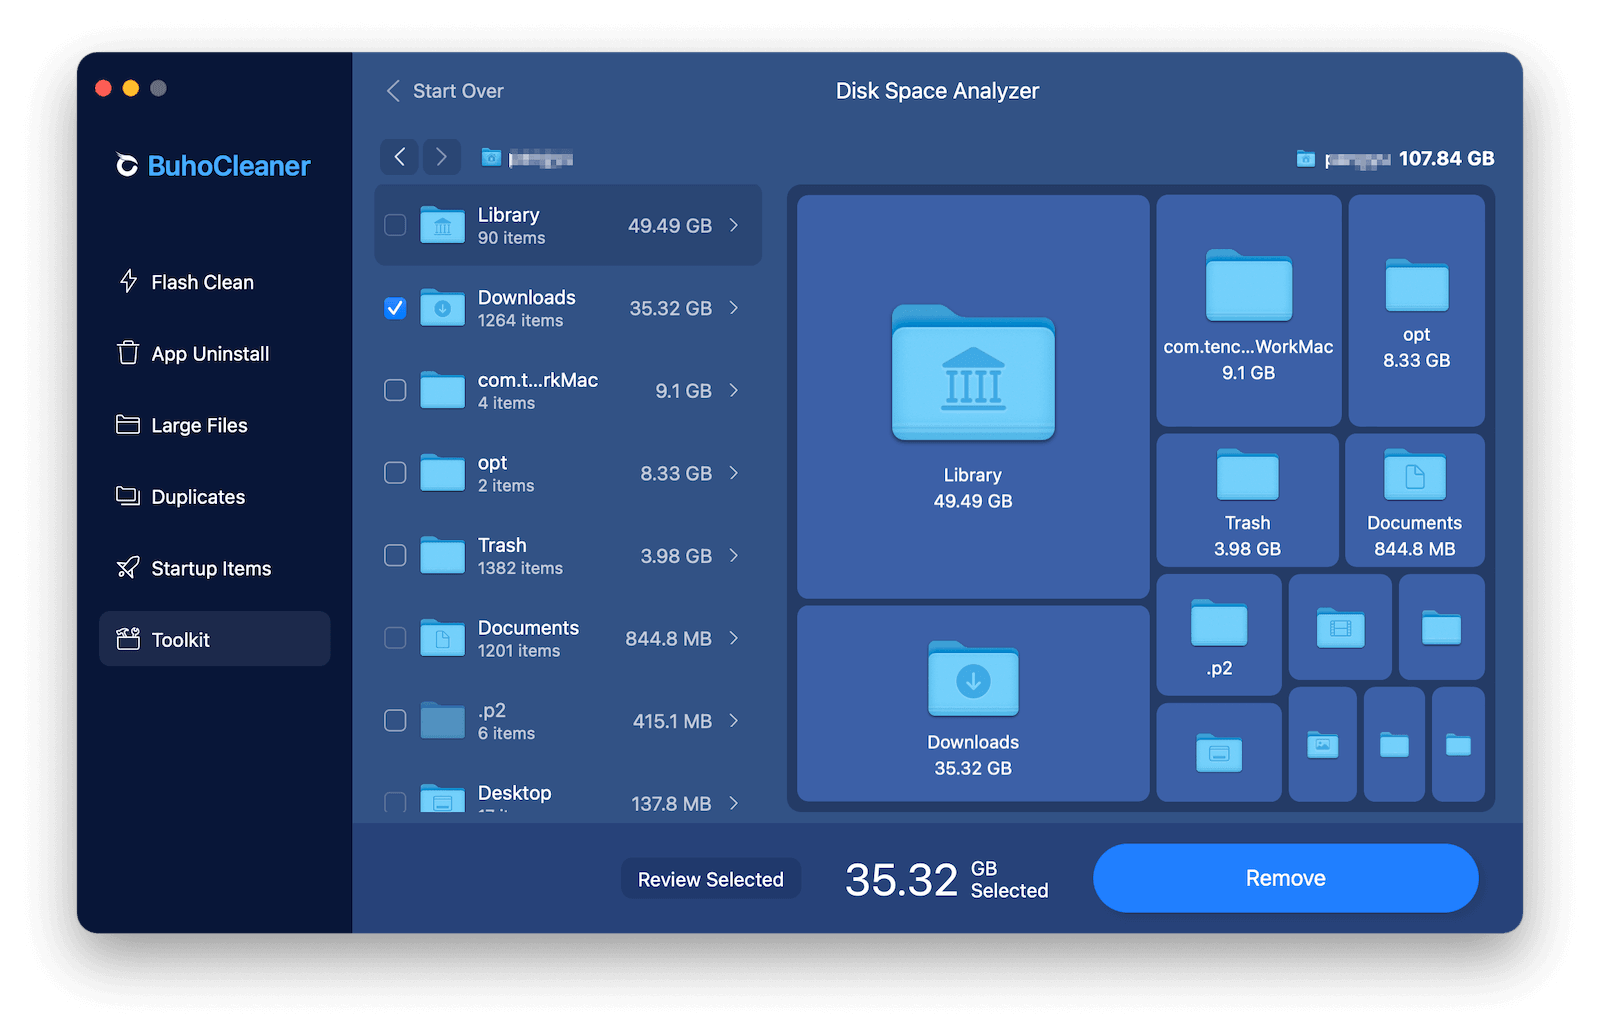This screenshot has height=1035, width=1600.
Task: Click the home folder icon in breadcrumb
Action: point(491,157)
